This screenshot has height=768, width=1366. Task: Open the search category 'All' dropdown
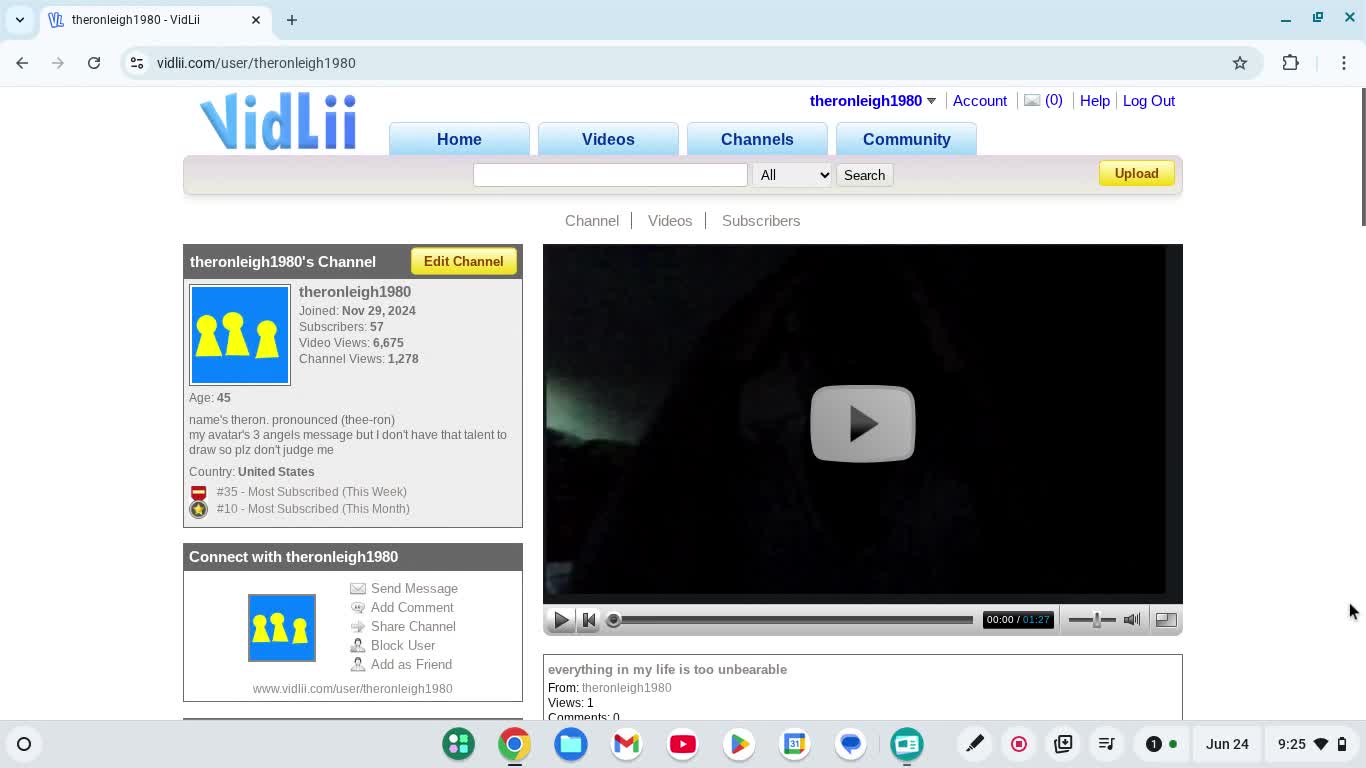click(792, 175)
